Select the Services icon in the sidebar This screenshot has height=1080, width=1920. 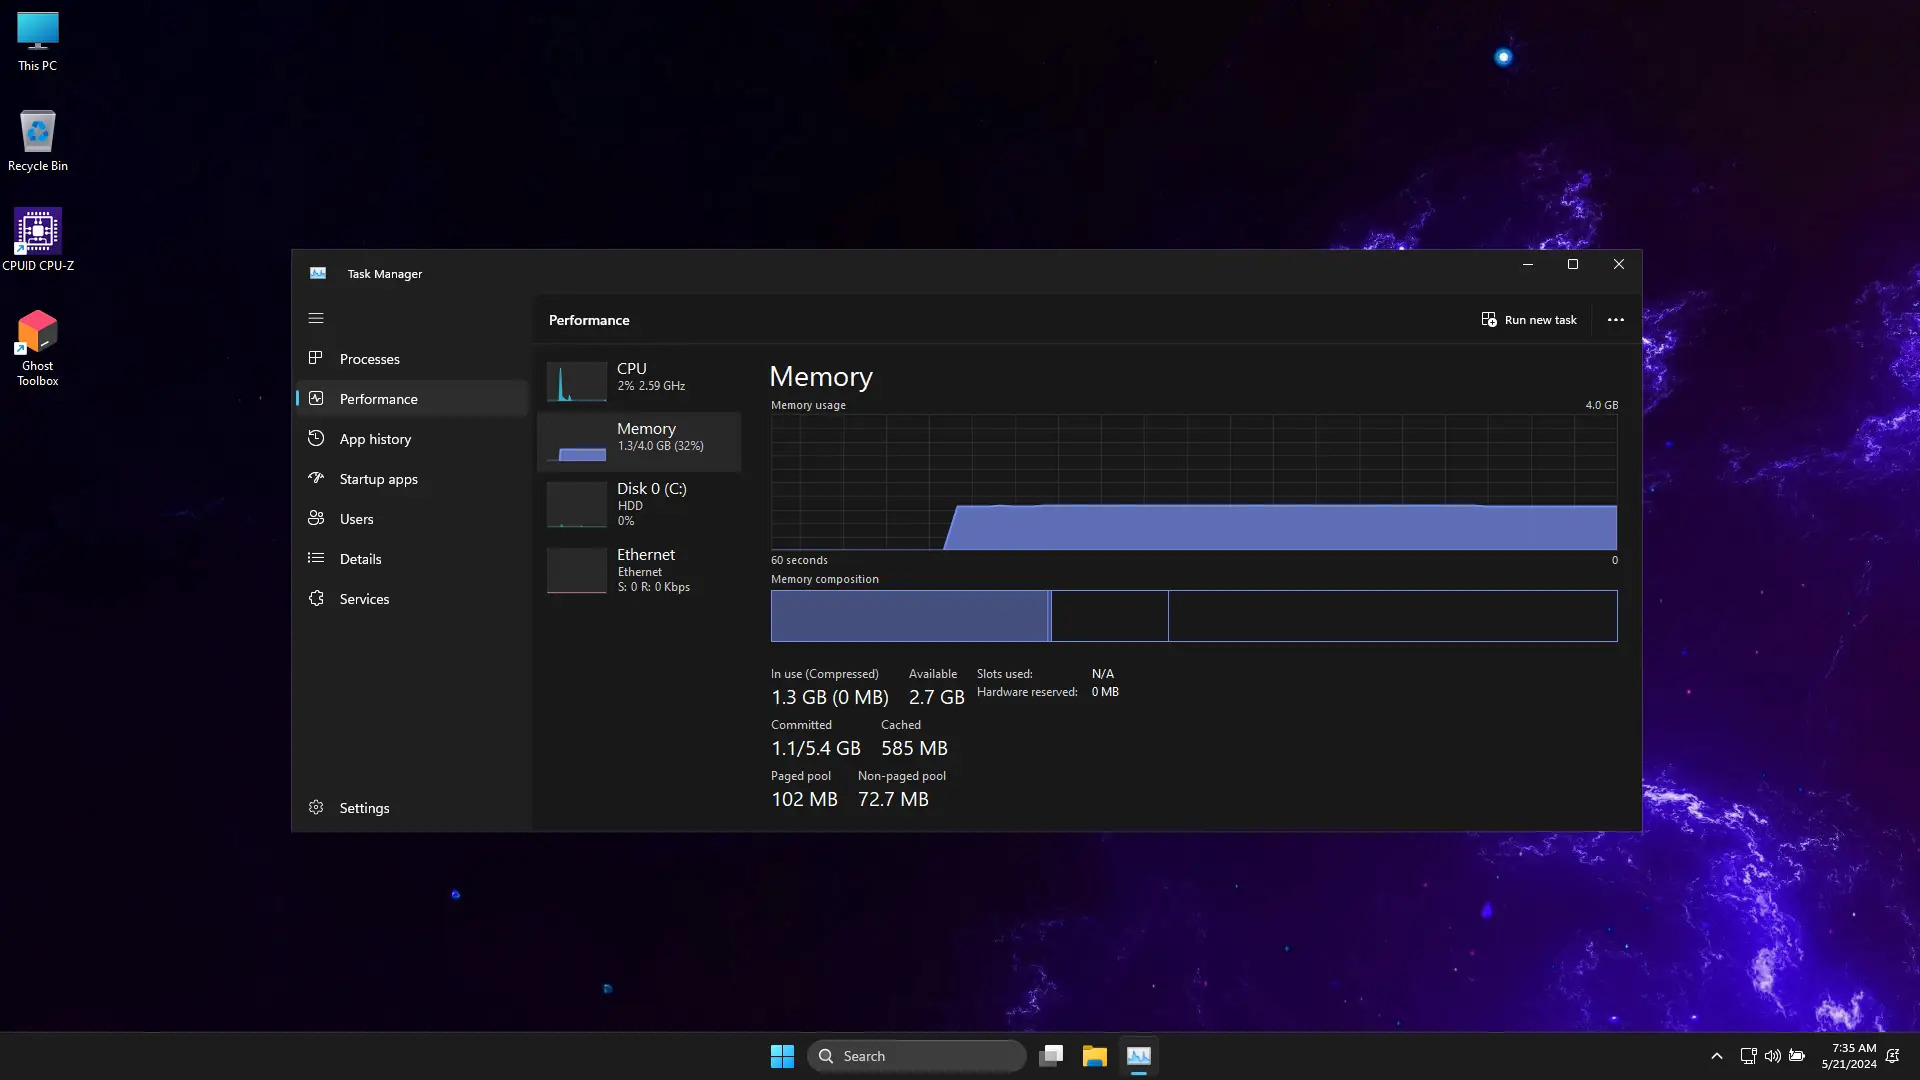pos(316,598)
